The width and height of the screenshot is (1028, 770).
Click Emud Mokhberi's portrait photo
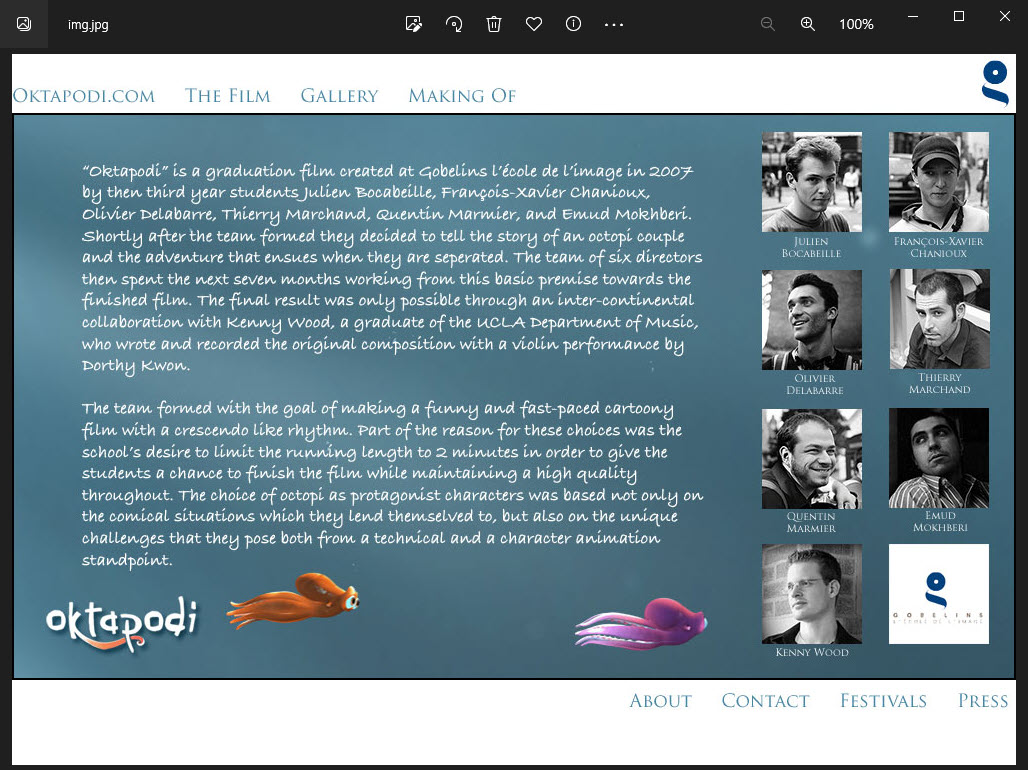click(x=939, y=458)
